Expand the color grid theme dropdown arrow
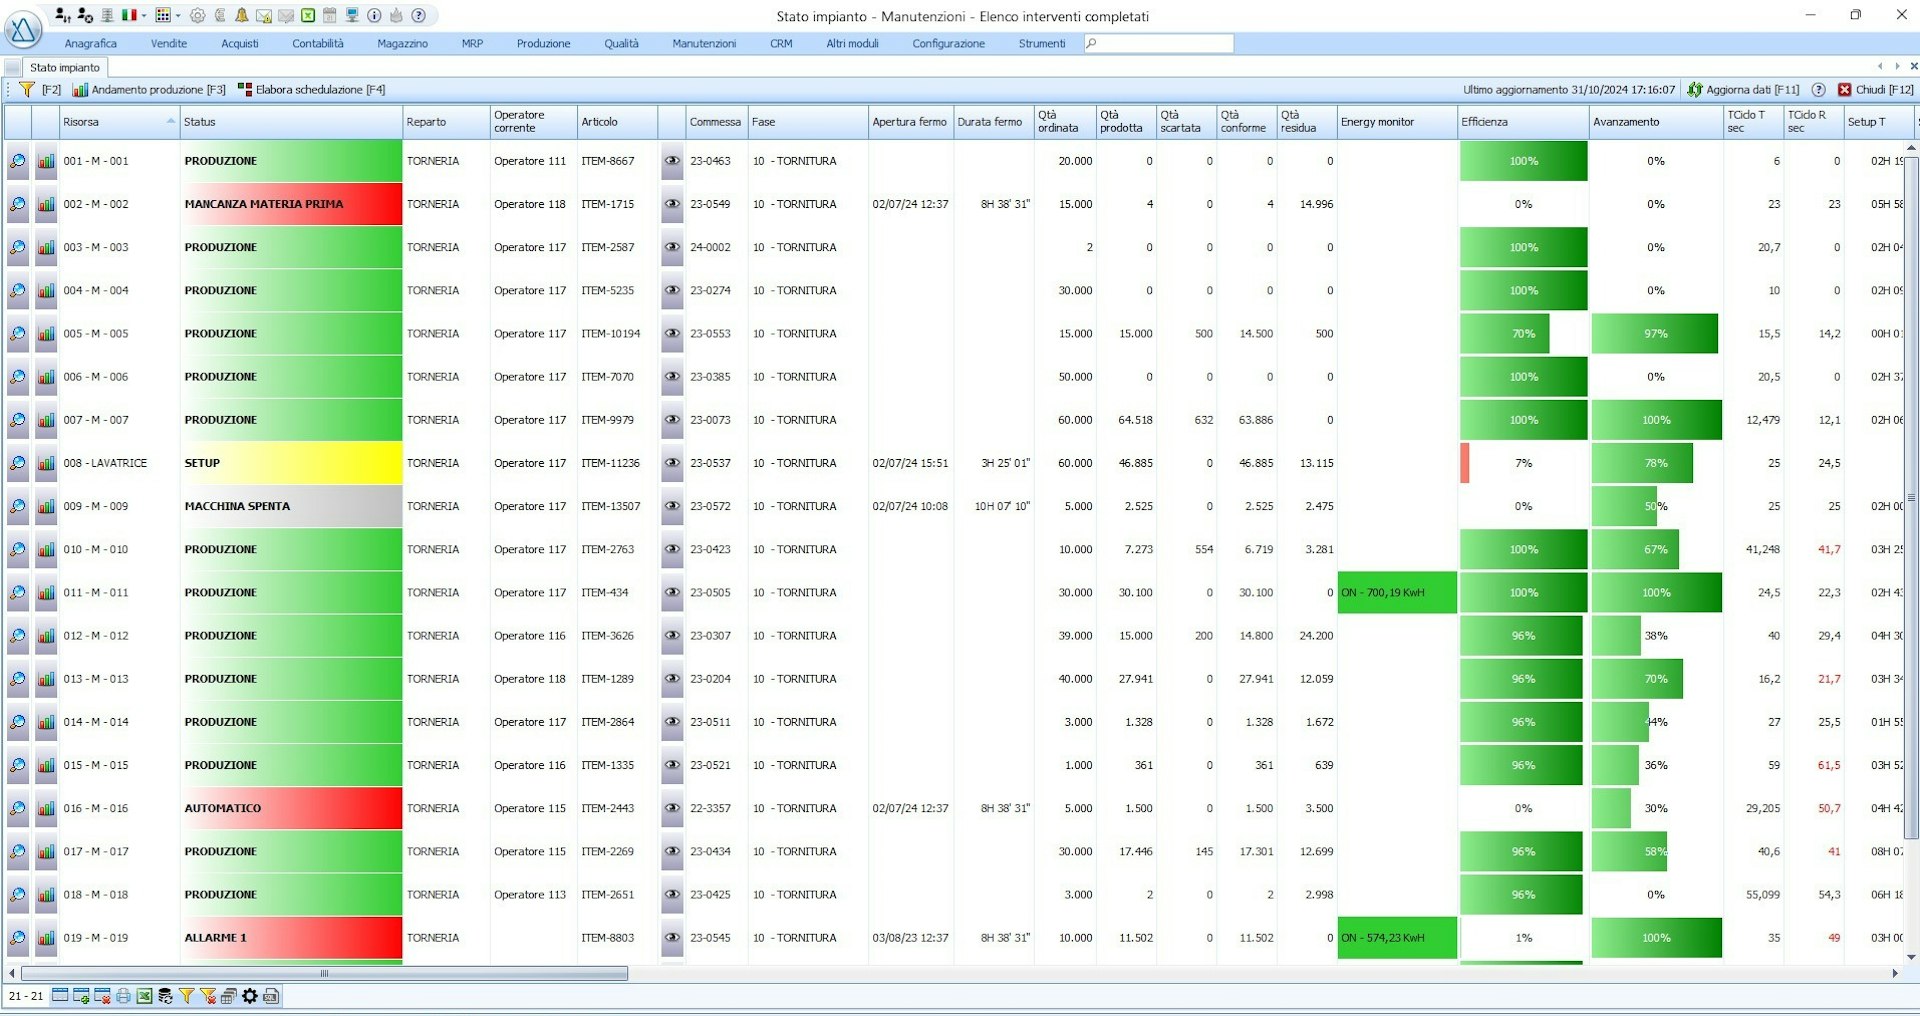This screenshot has height=1016, width=1920. [178, 15]
